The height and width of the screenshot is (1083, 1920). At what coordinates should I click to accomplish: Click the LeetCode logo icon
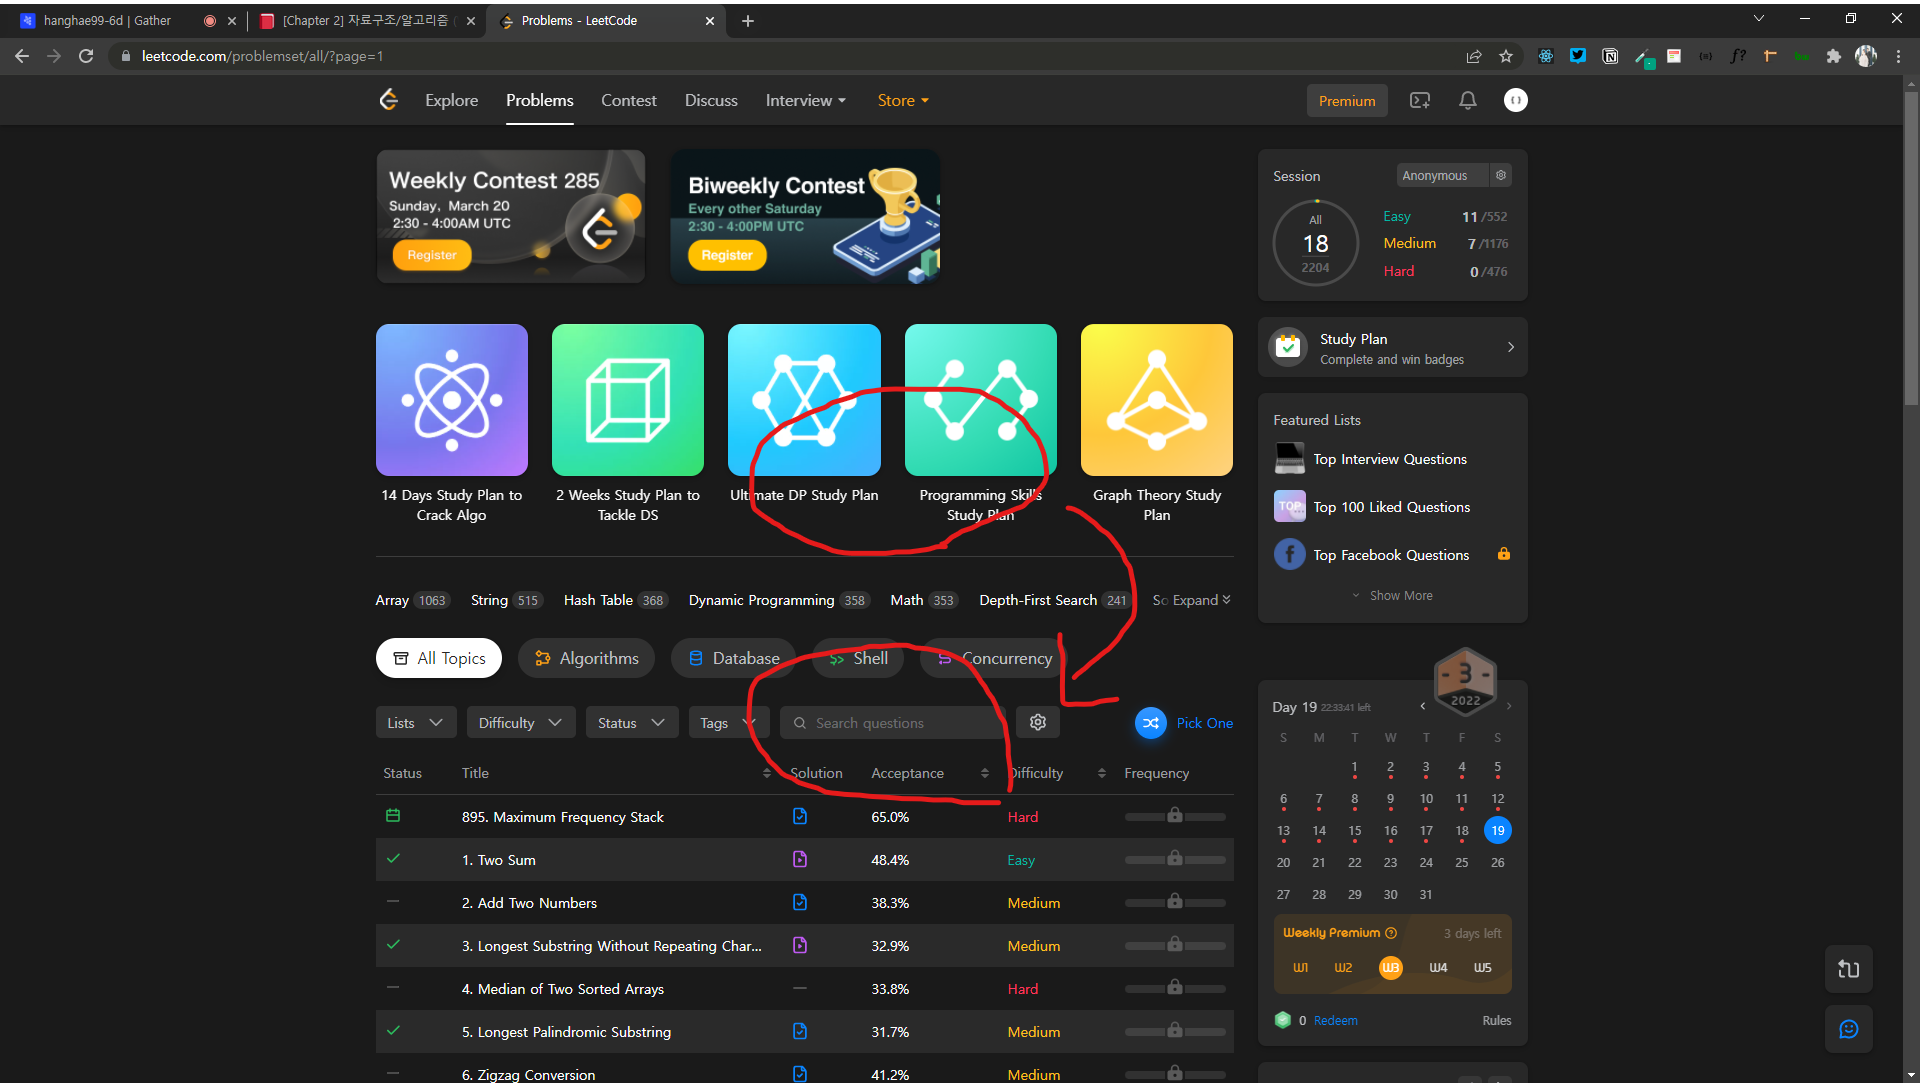[x=389, y=100]
